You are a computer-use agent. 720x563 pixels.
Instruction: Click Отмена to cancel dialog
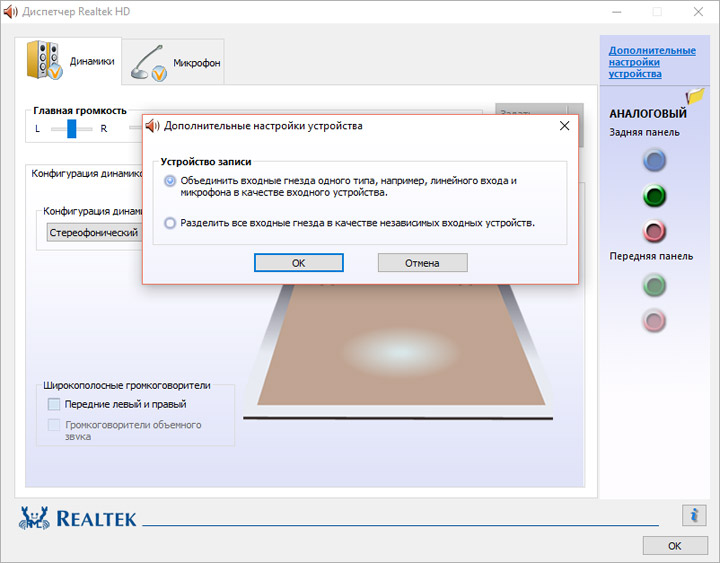point(422,263)
